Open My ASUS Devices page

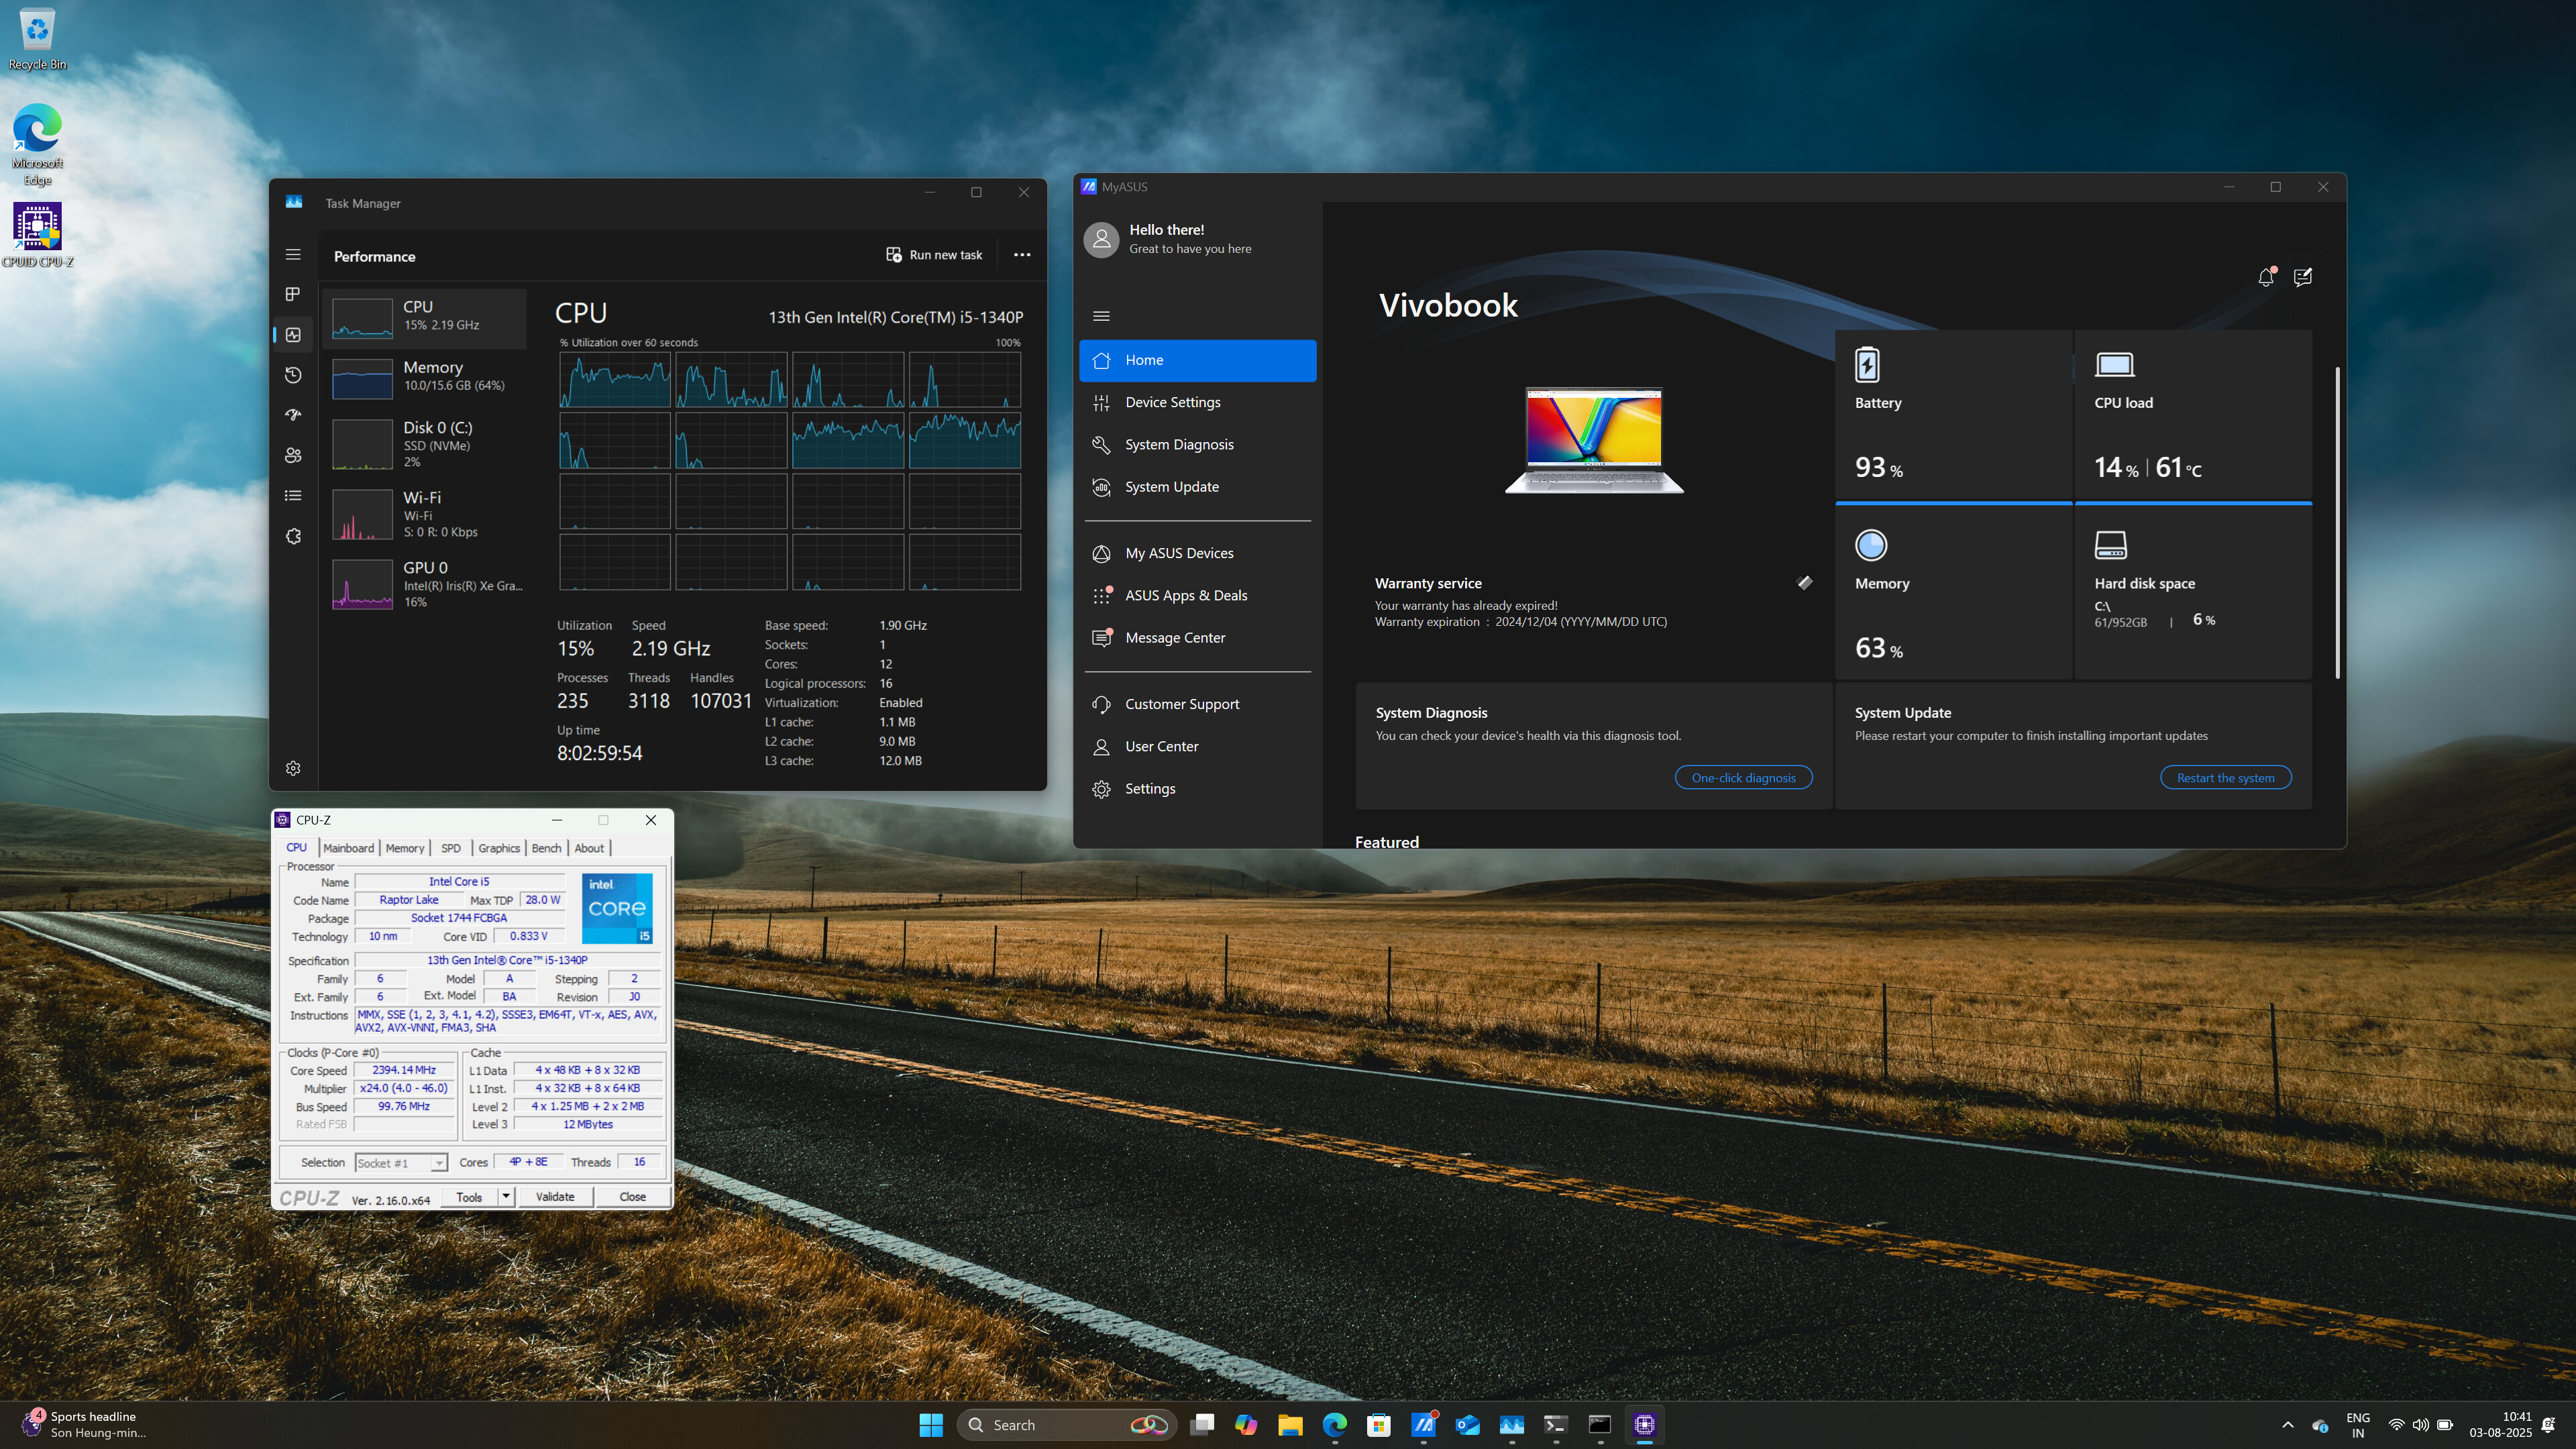click(x=1197, y=553)
